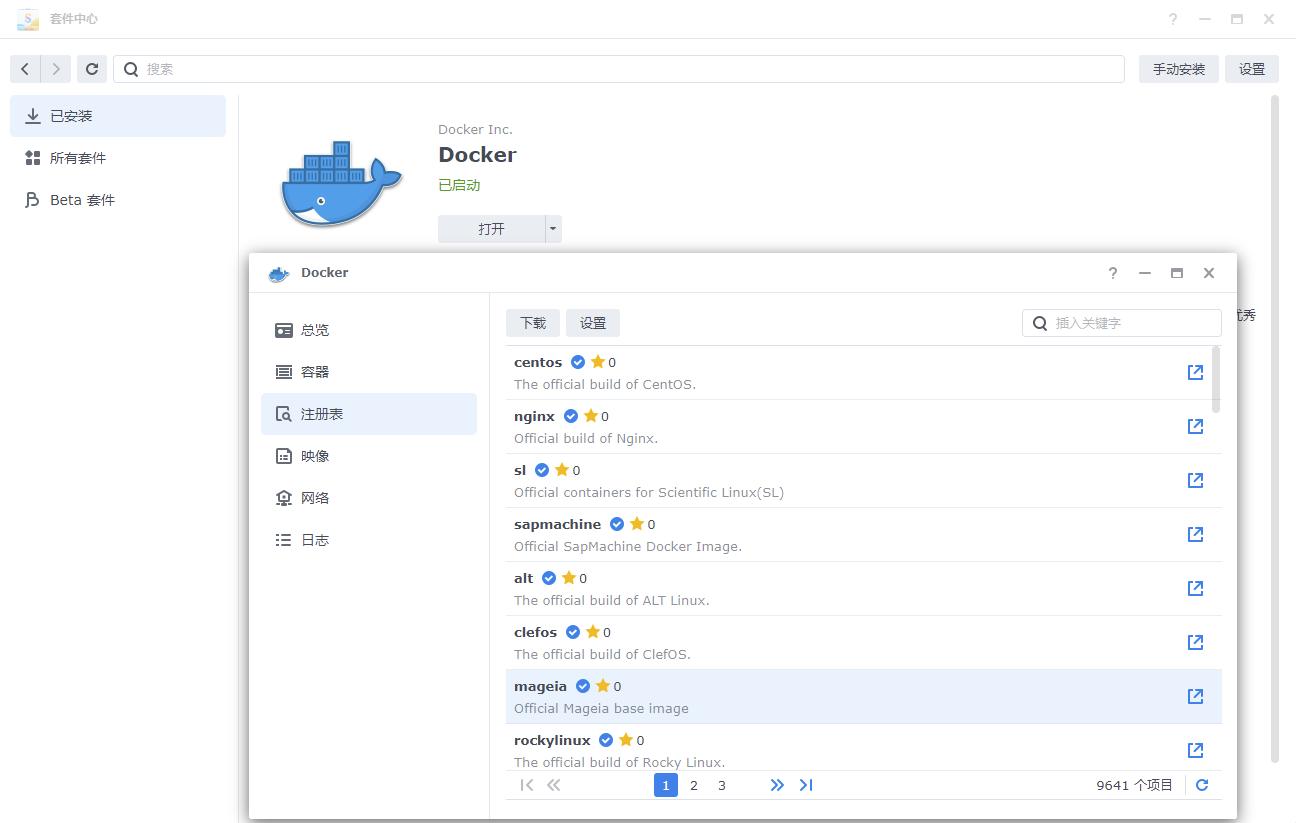Go to page 2 of registry
Screen dimensions: 1296x823
pyautogui.click(x=694, y=785)
